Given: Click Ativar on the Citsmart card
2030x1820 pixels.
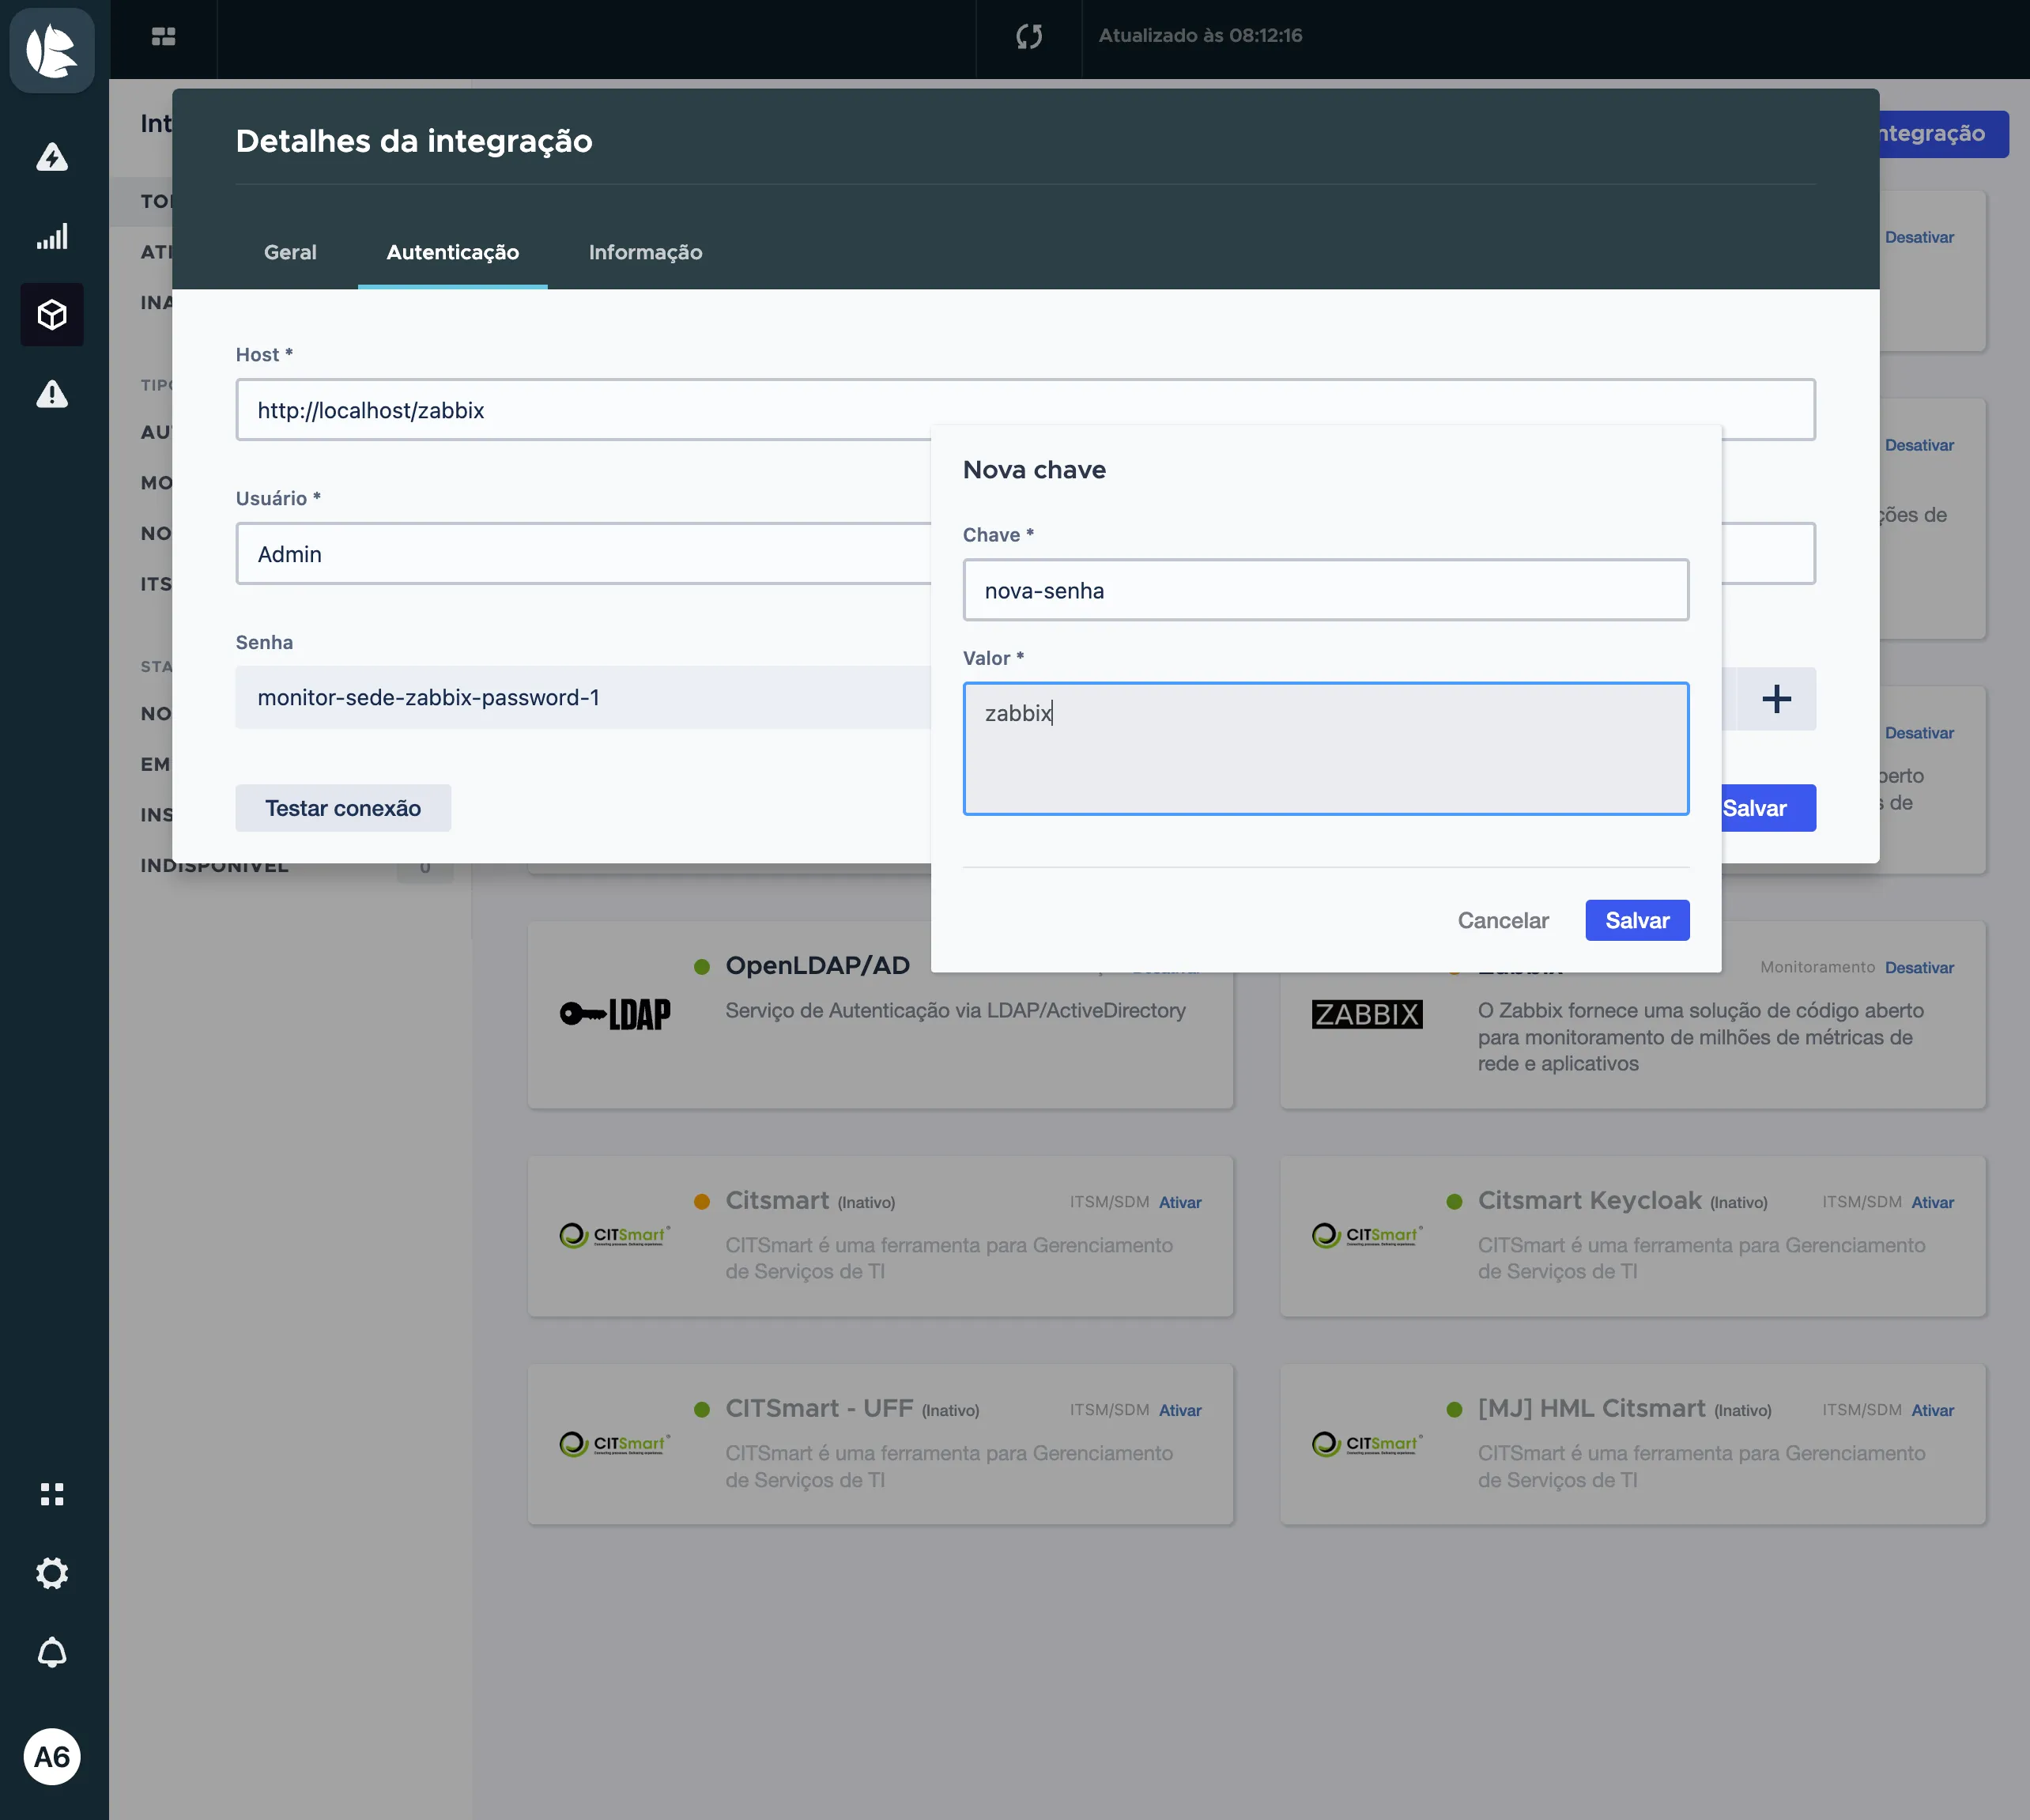Looking at the screenshot, I should 1180,1202.
